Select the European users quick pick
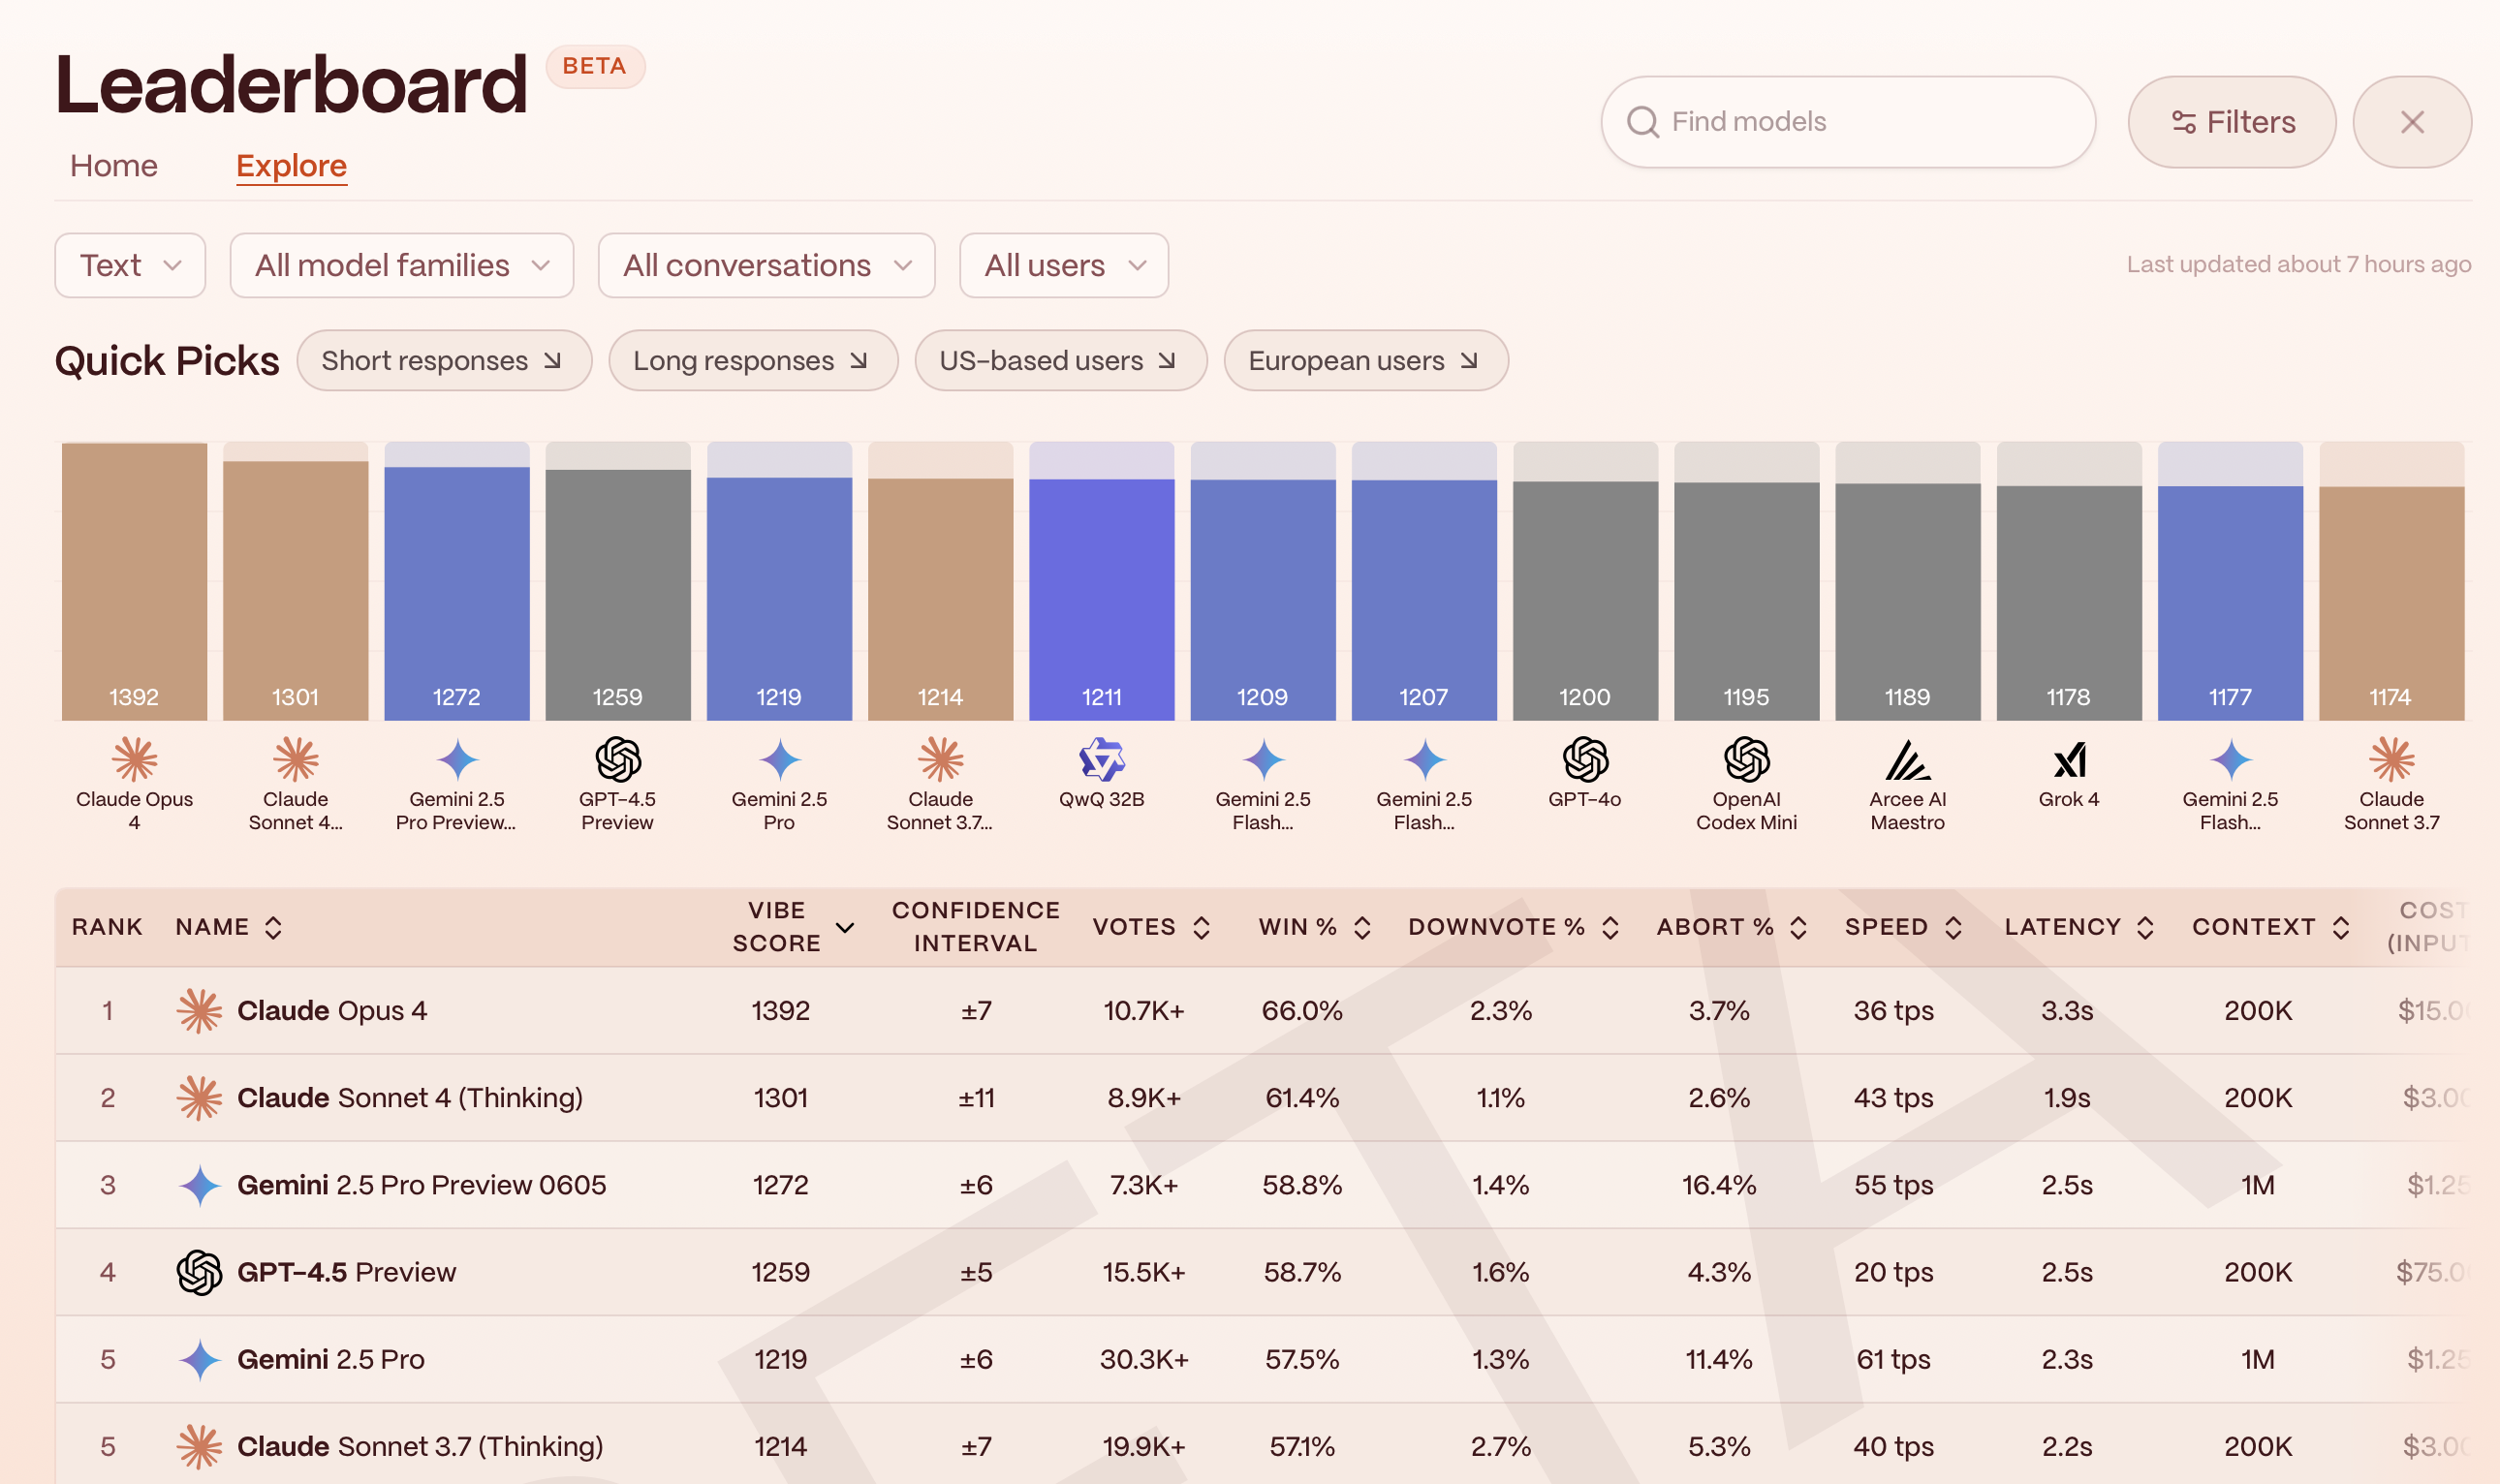This screenshot has height=1484, width=2500. [x=1366, y=360]
